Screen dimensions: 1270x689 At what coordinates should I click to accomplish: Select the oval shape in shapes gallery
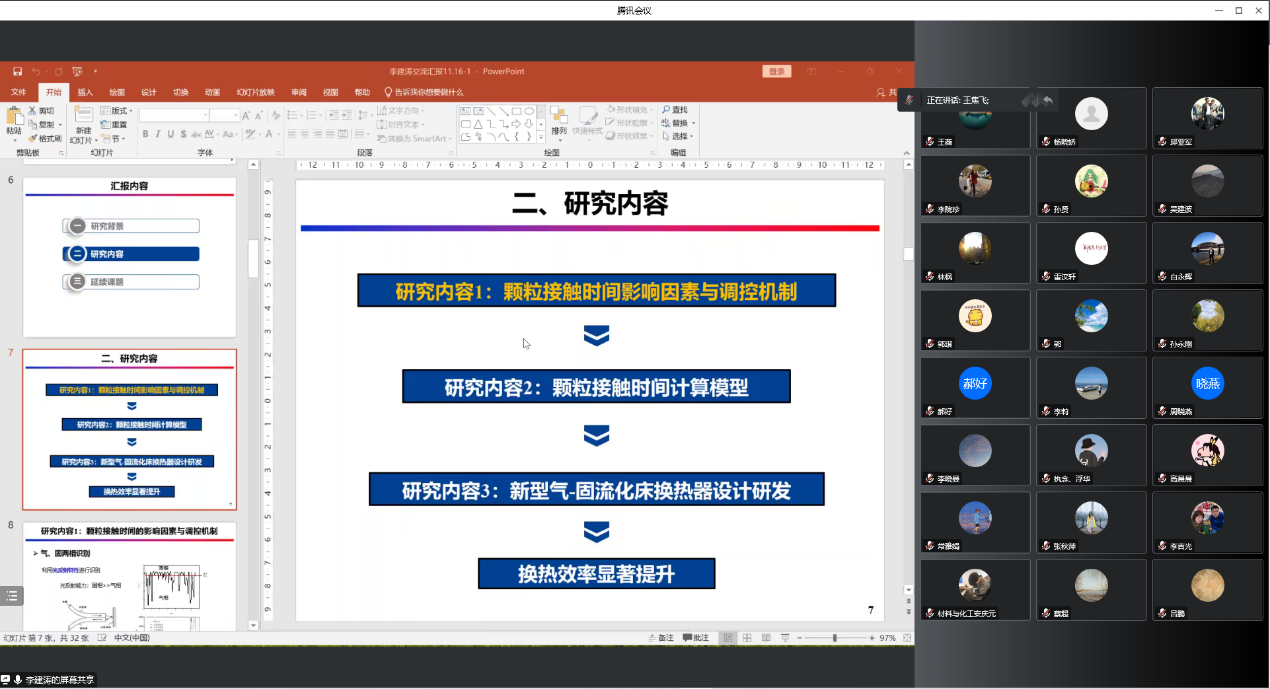tap(528, 111)
